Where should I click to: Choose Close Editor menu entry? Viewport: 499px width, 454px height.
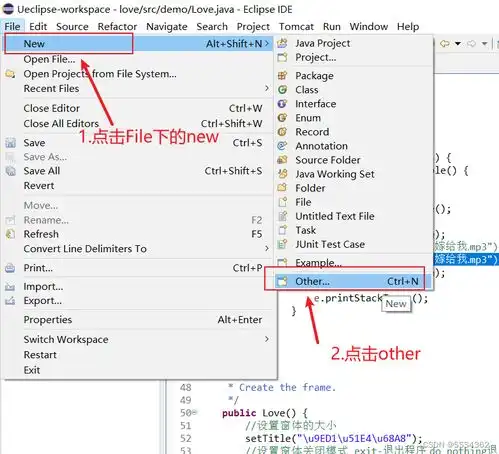pos(138,108)
